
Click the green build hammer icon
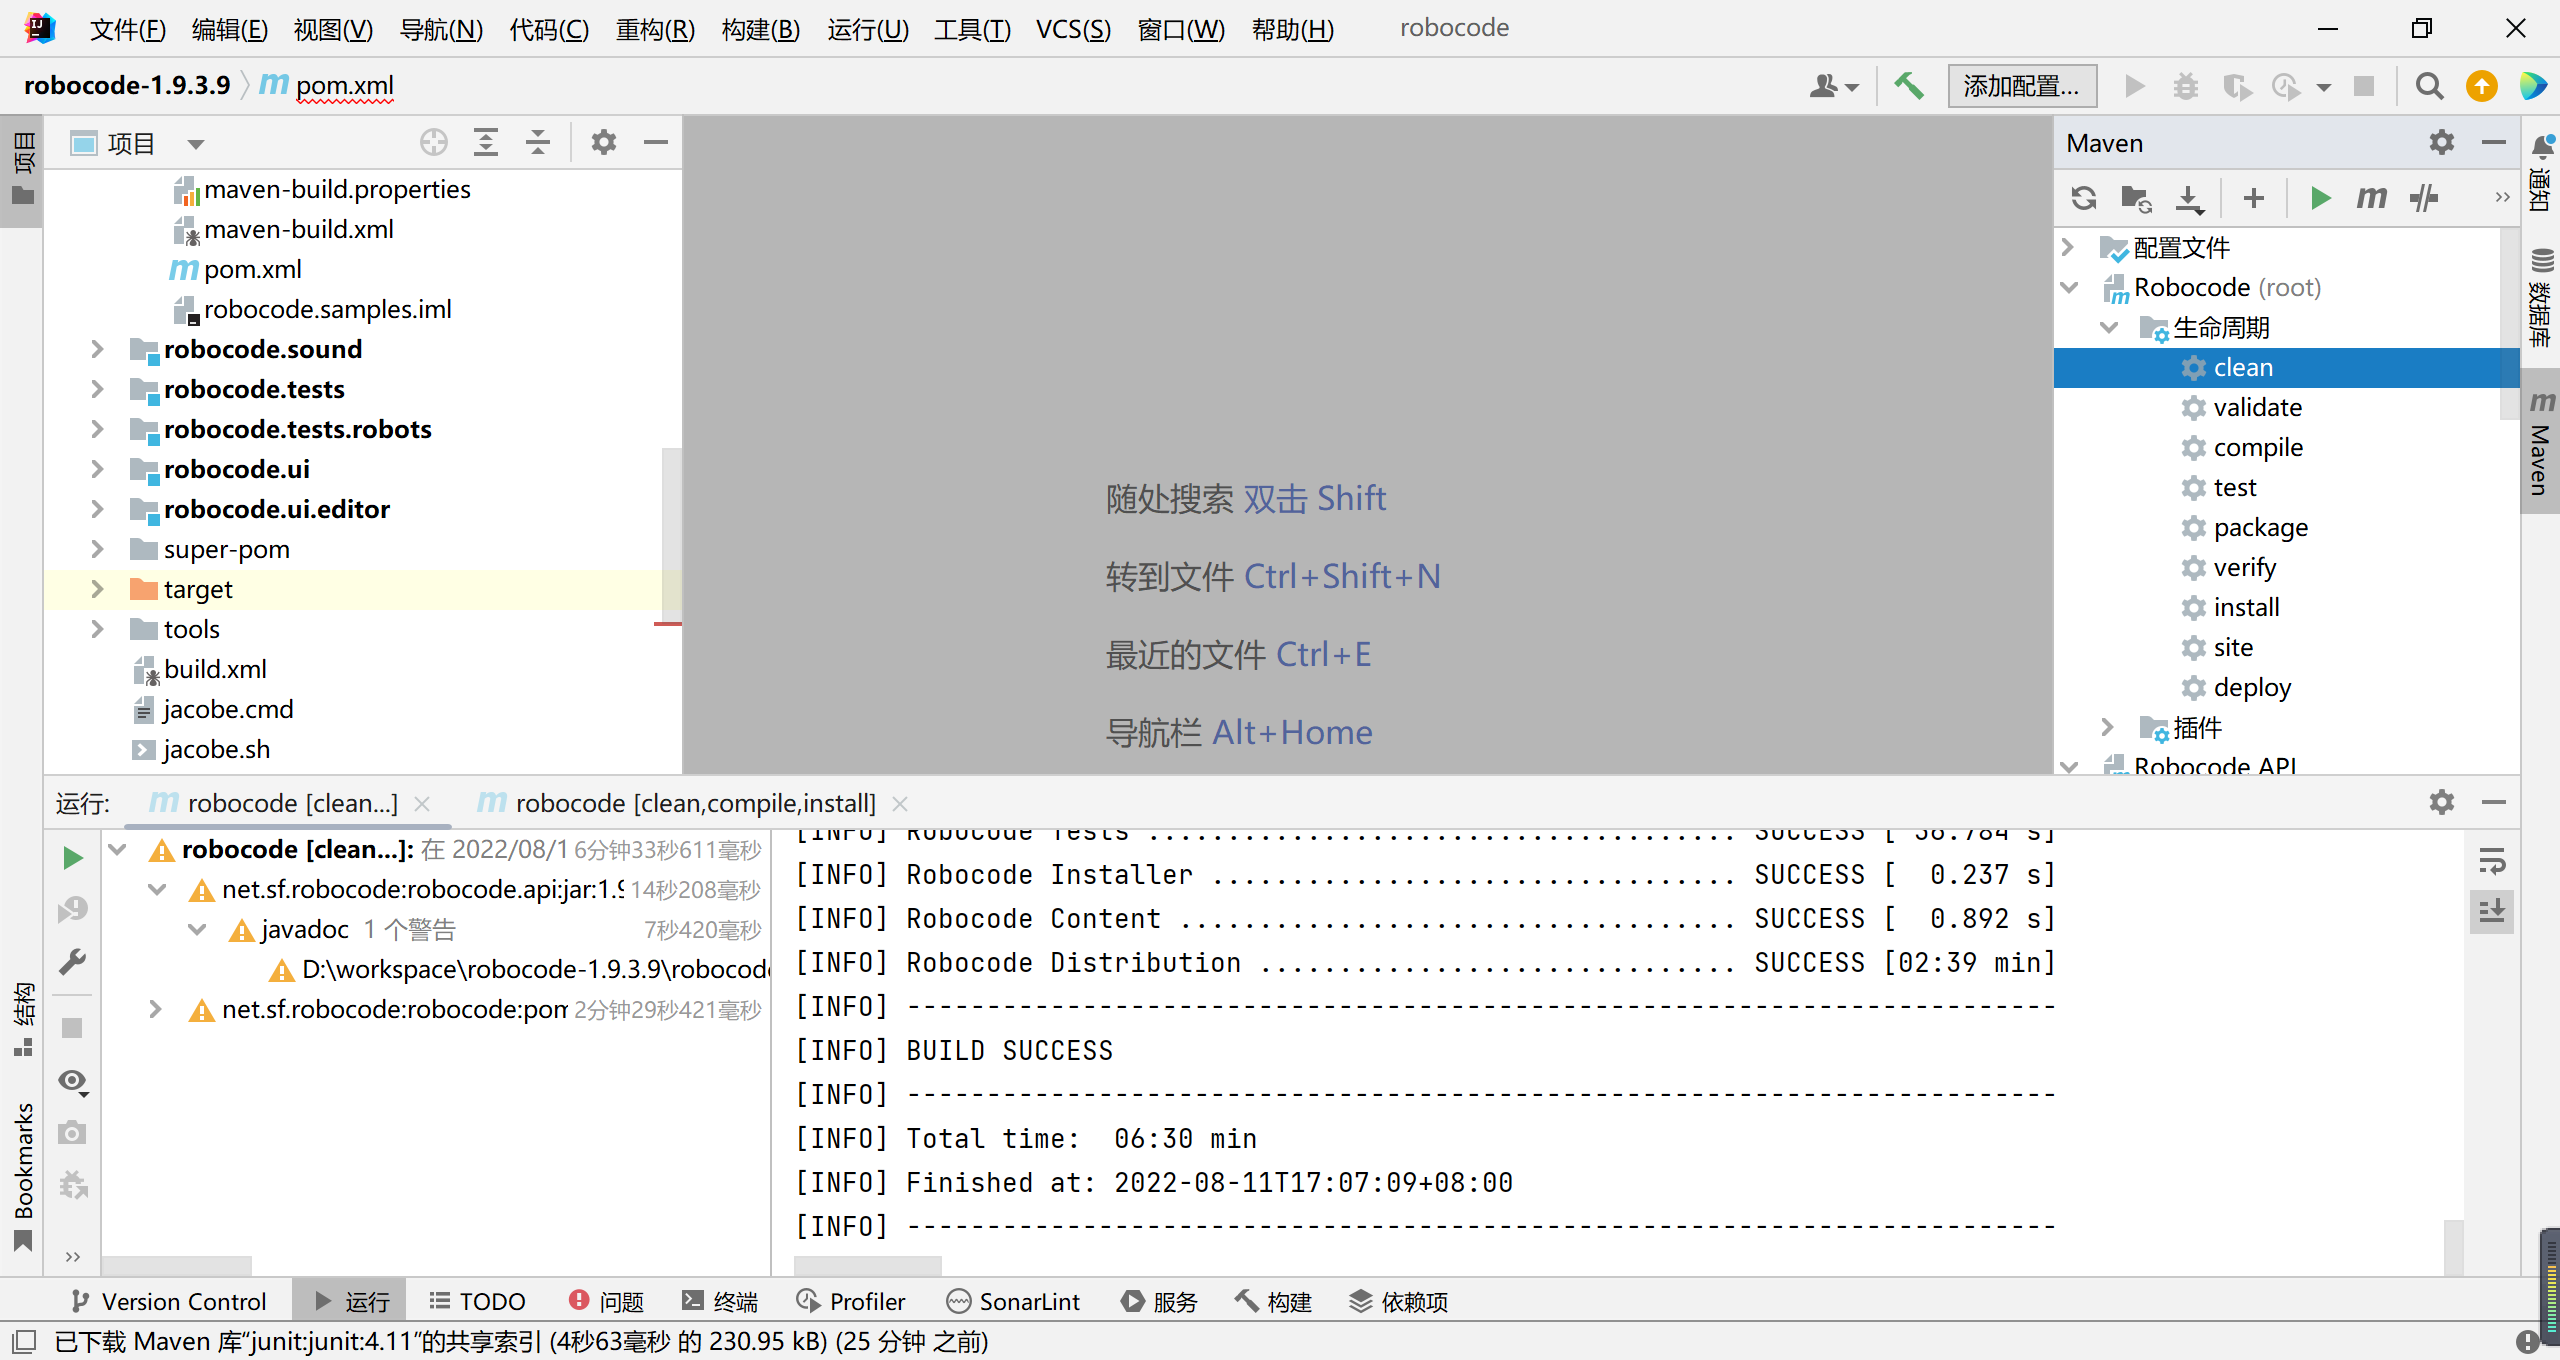coord(1909,86)
